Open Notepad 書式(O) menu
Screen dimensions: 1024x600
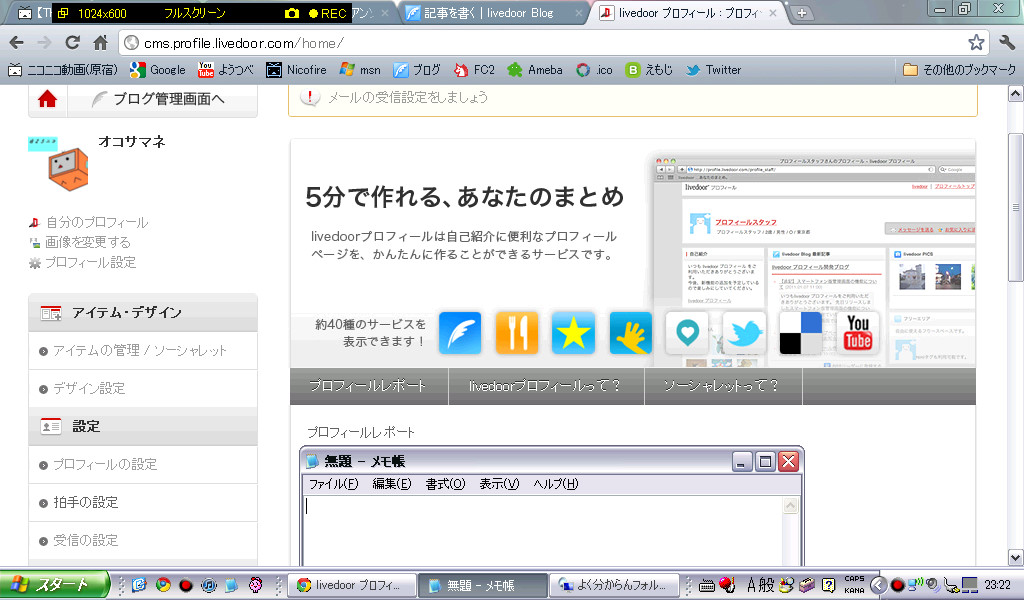point(445,484)
